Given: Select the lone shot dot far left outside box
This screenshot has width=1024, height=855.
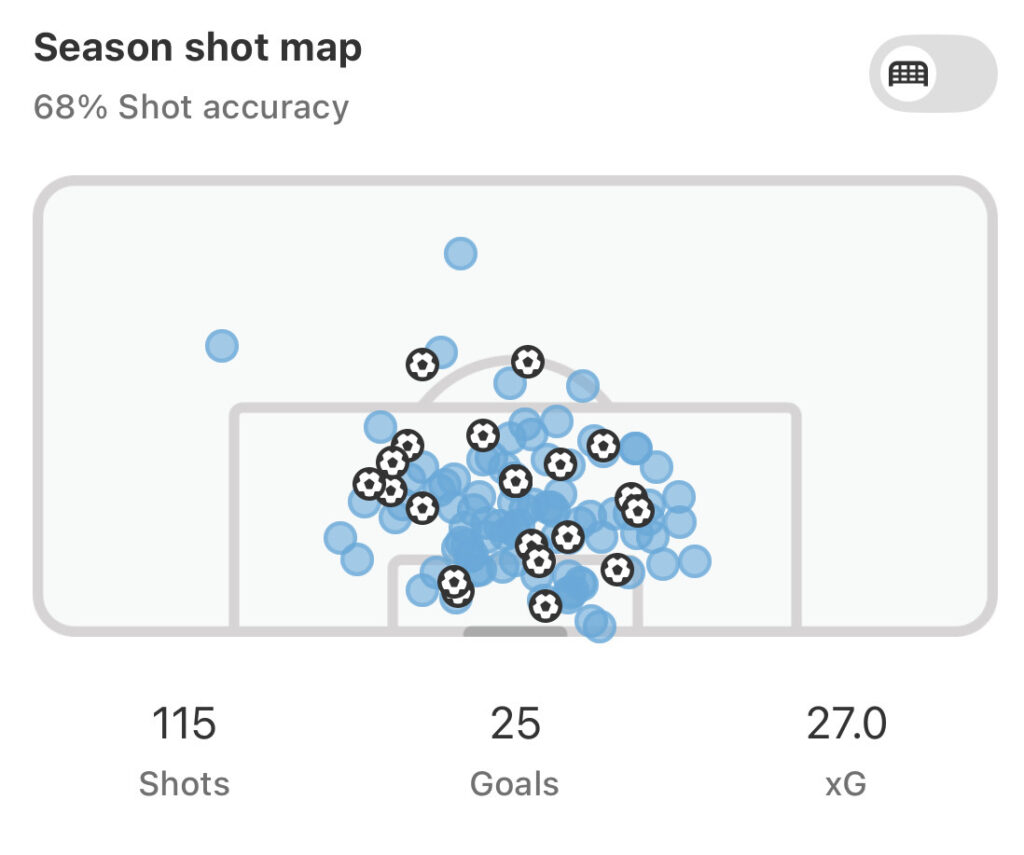Looking at the screenshot, I should tap(221, 346).
